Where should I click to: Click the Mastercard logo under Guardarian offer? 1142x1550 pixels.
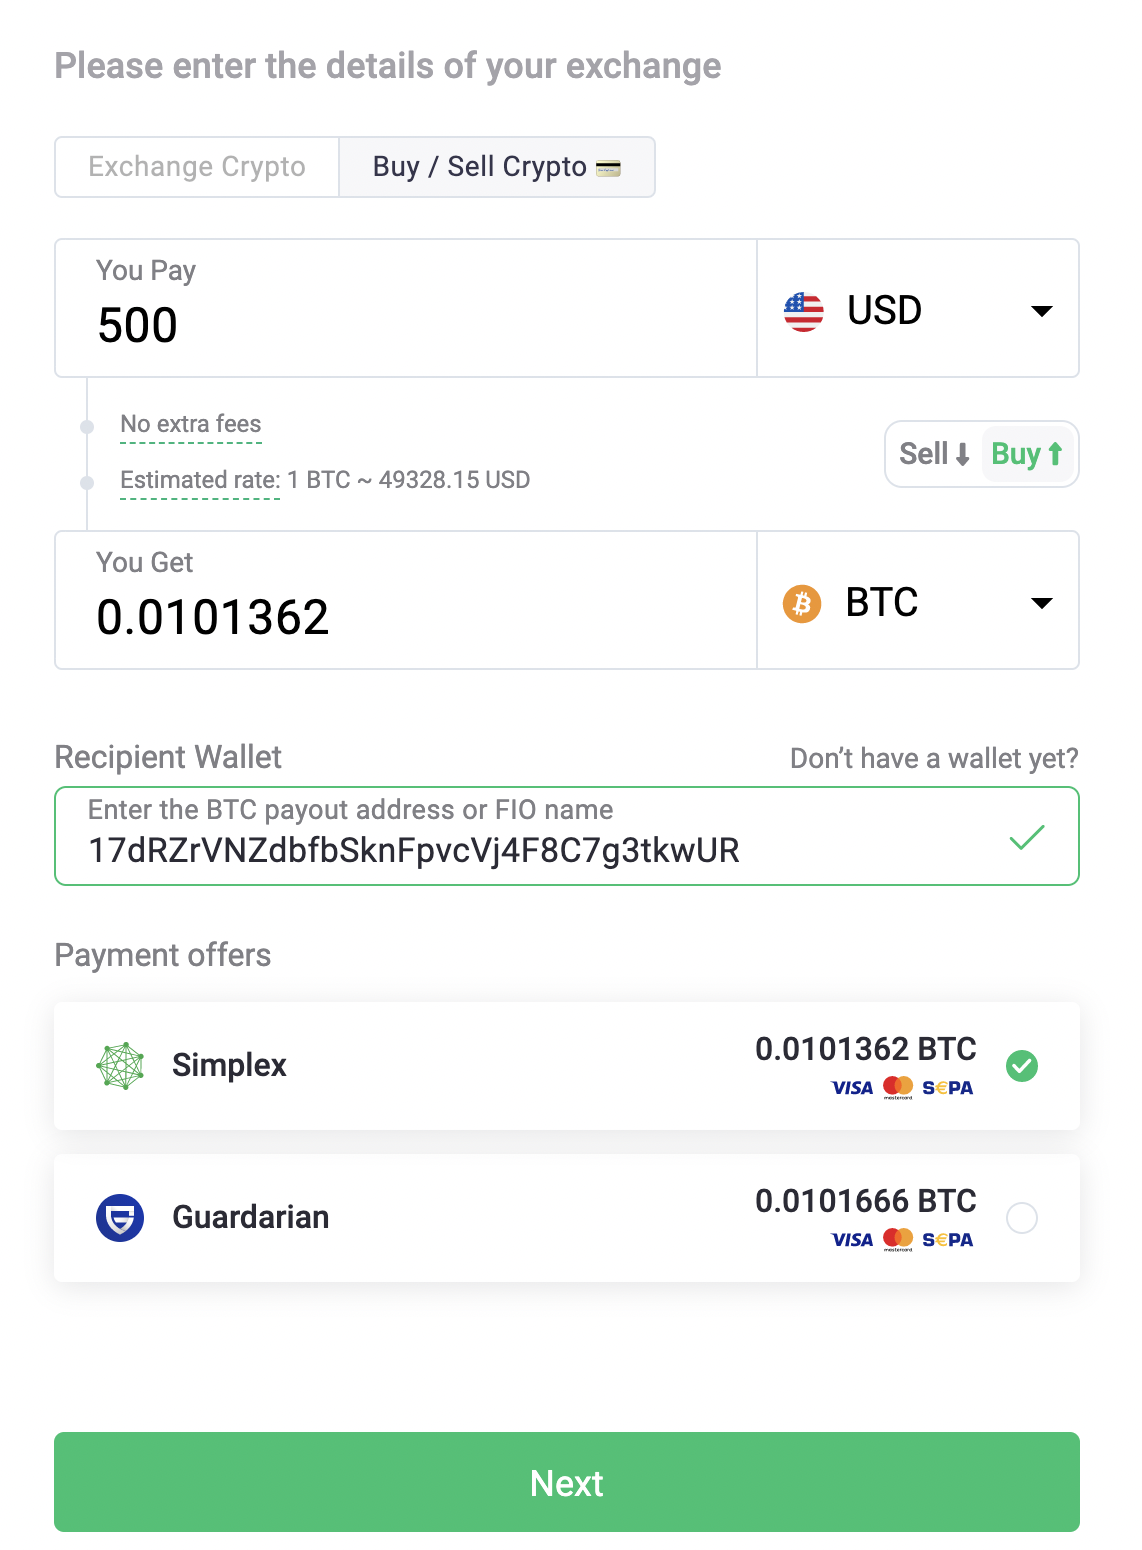898,1240
